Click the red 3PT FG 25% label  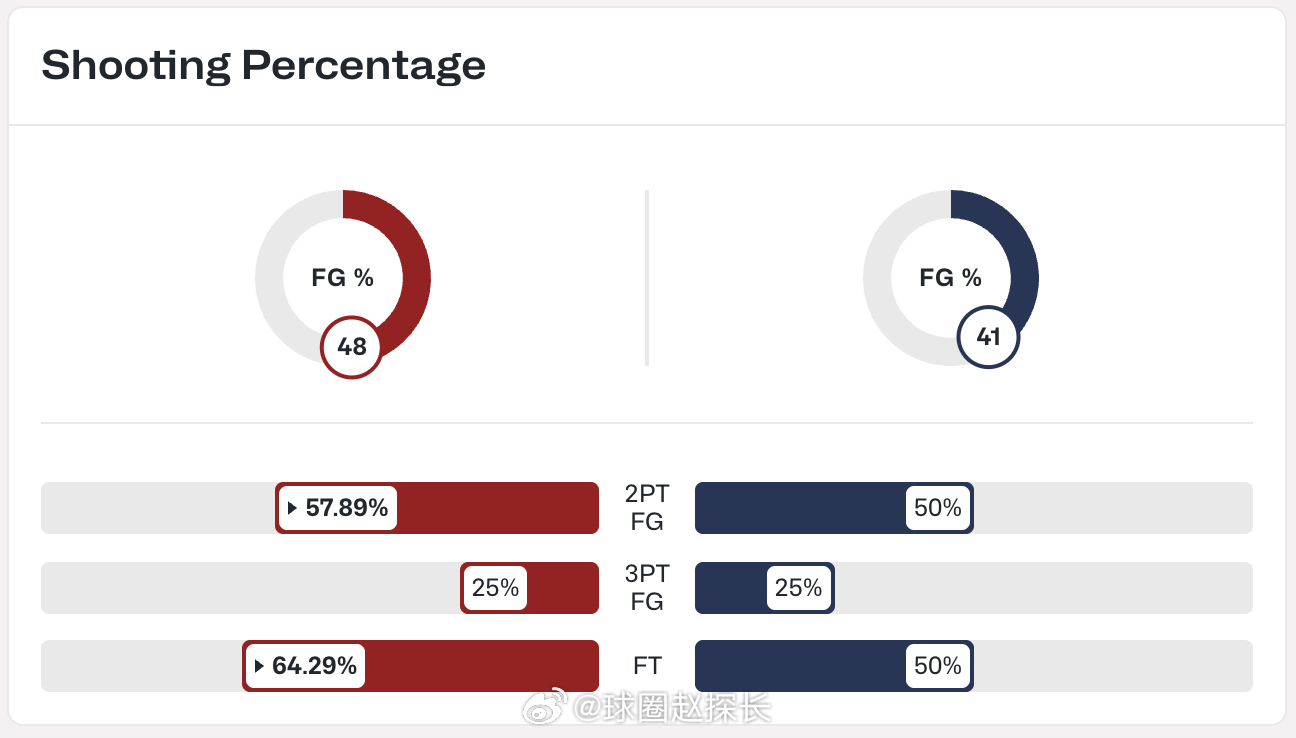click(495, 588)
